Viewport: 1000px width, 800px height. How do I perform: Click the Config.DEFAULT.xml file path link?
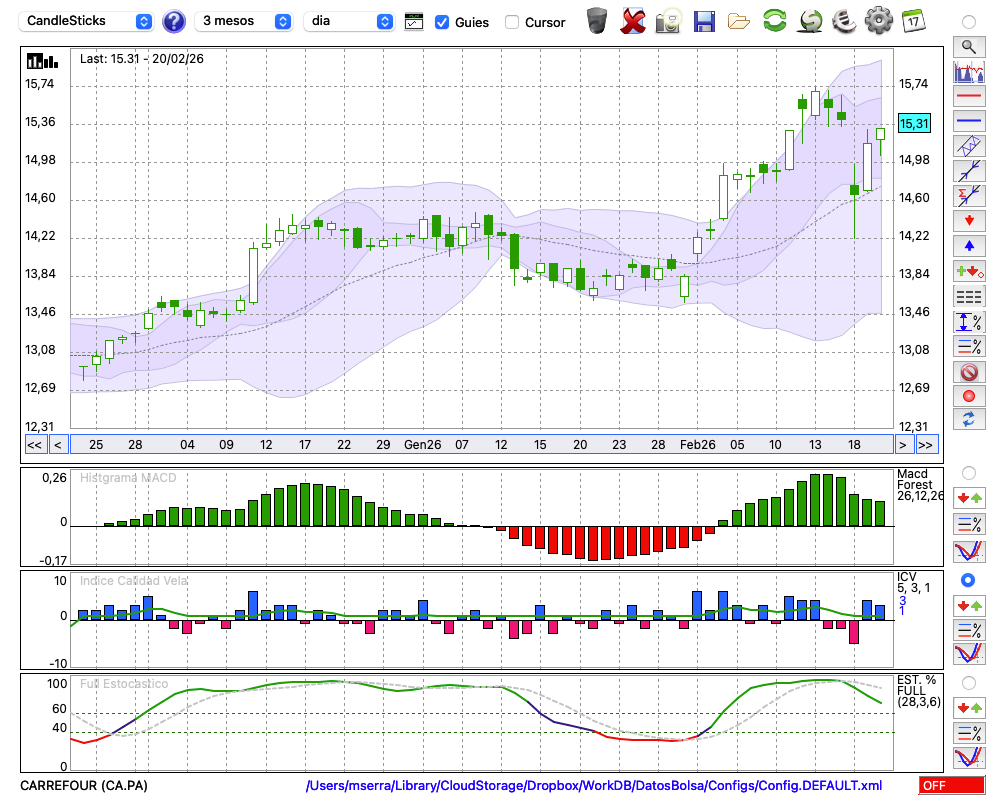pos(594,785)
